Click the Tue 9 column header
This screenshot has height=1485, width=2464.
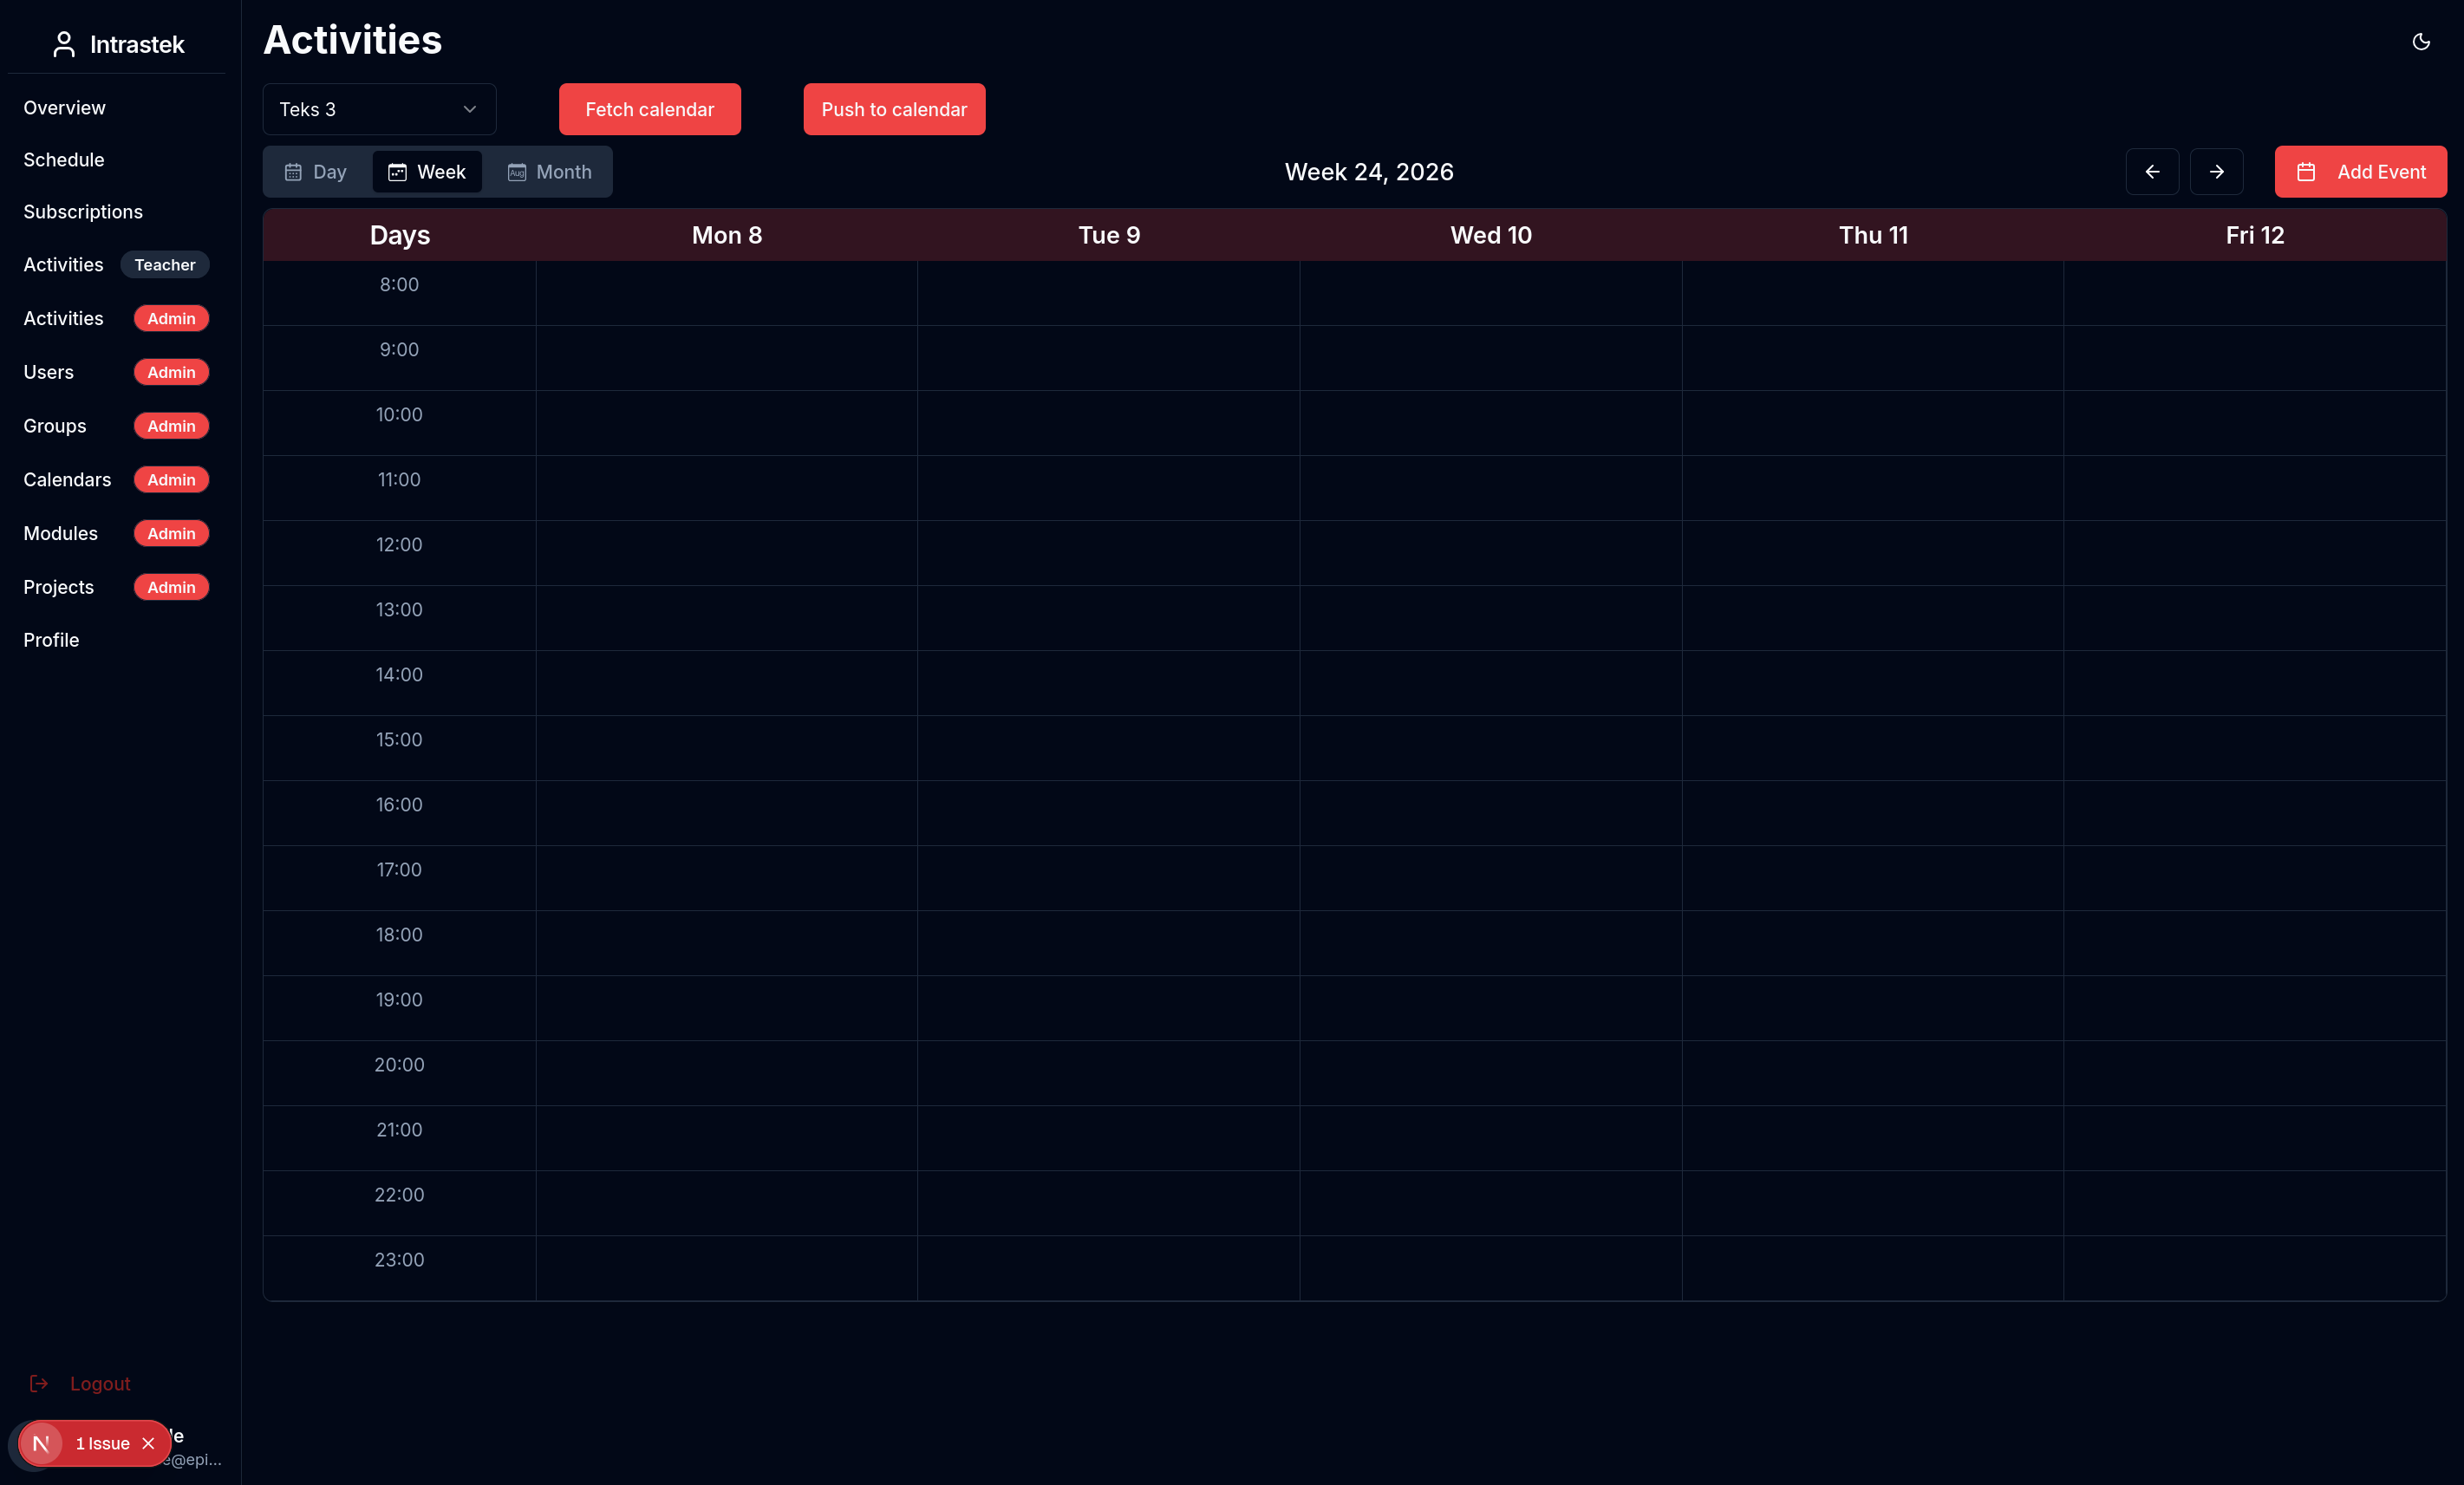point(1109,235)
